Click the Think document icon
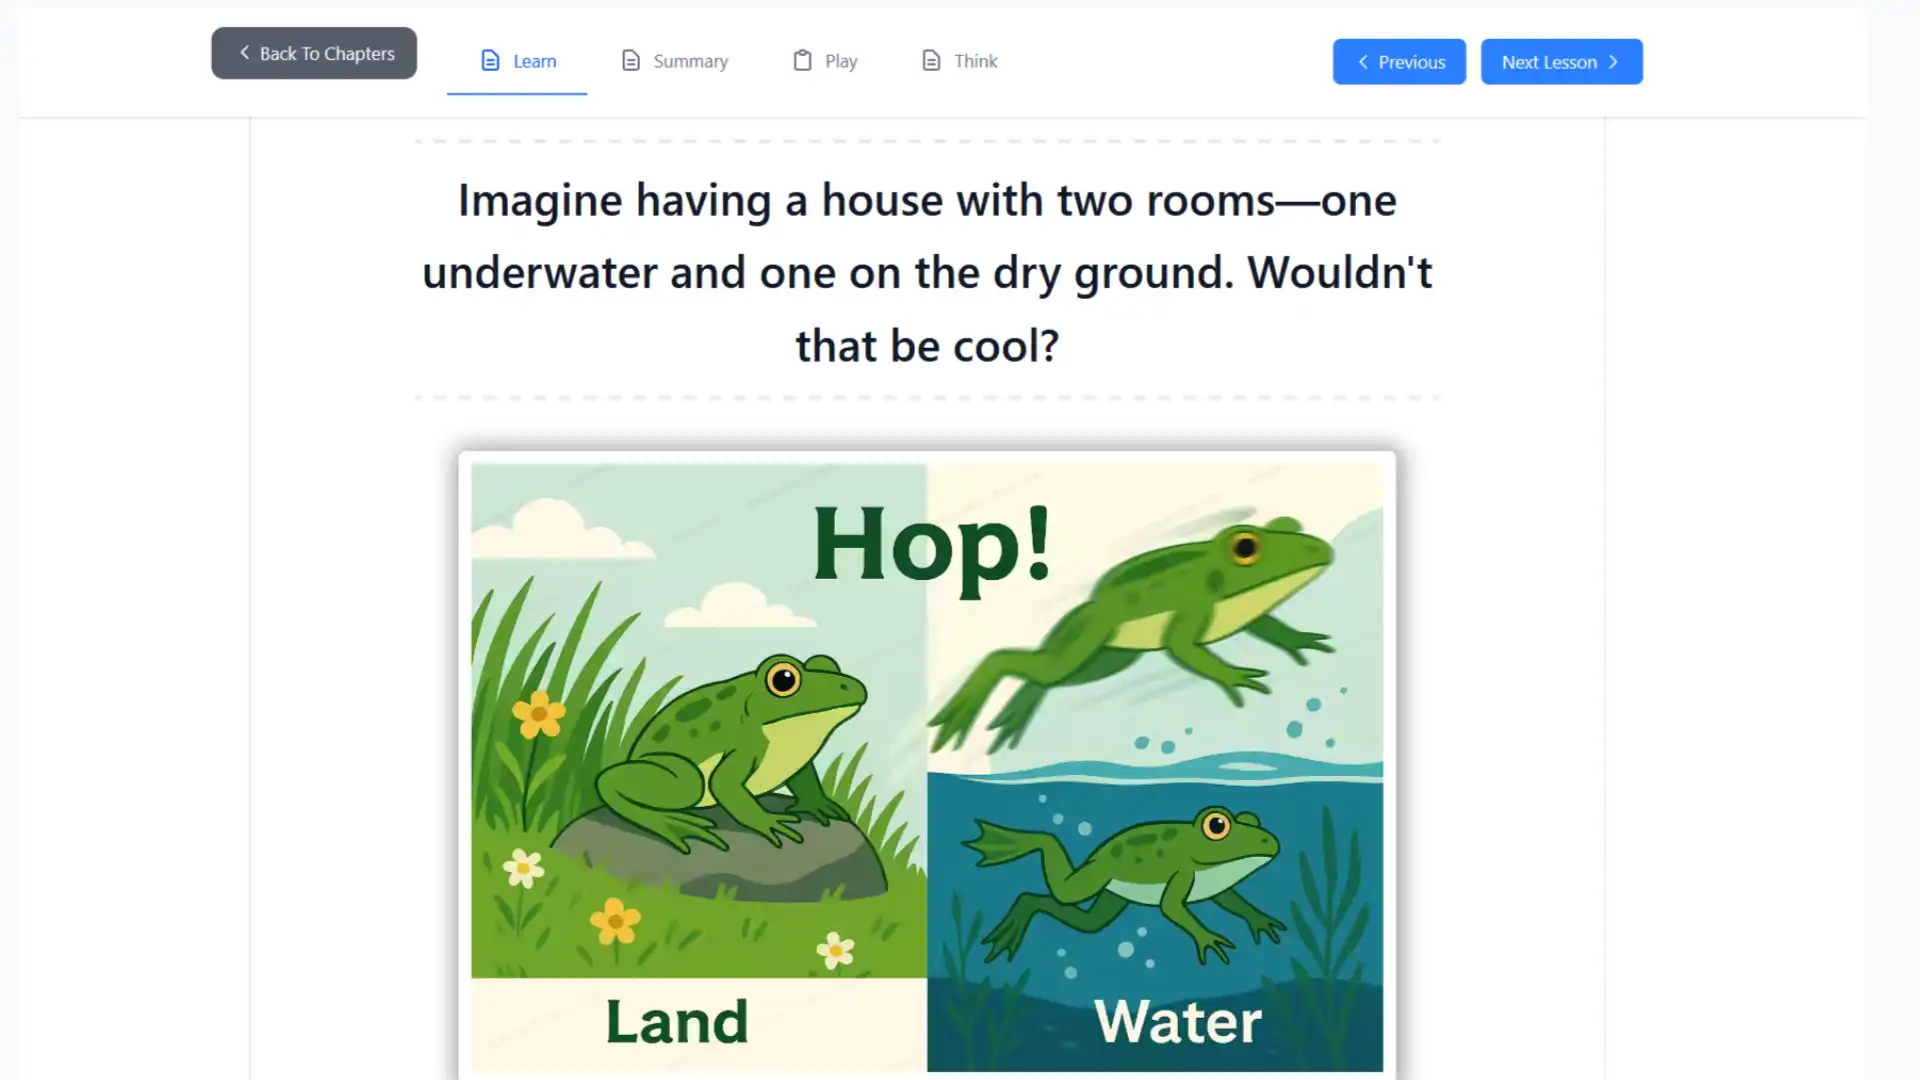Viewport: 1920px width, 1080px height. (x=930, y=60)
